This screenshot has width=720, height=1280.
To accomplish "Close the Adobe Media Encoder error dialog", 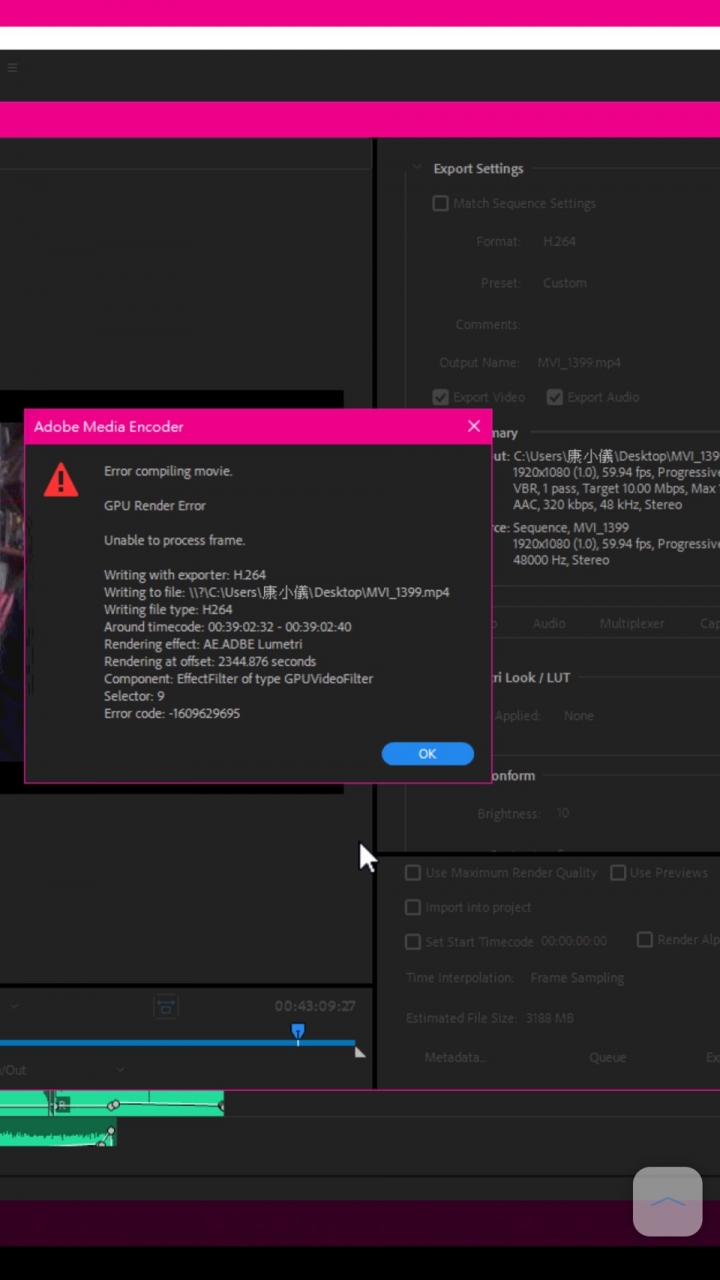I will (x=474, y=426).
